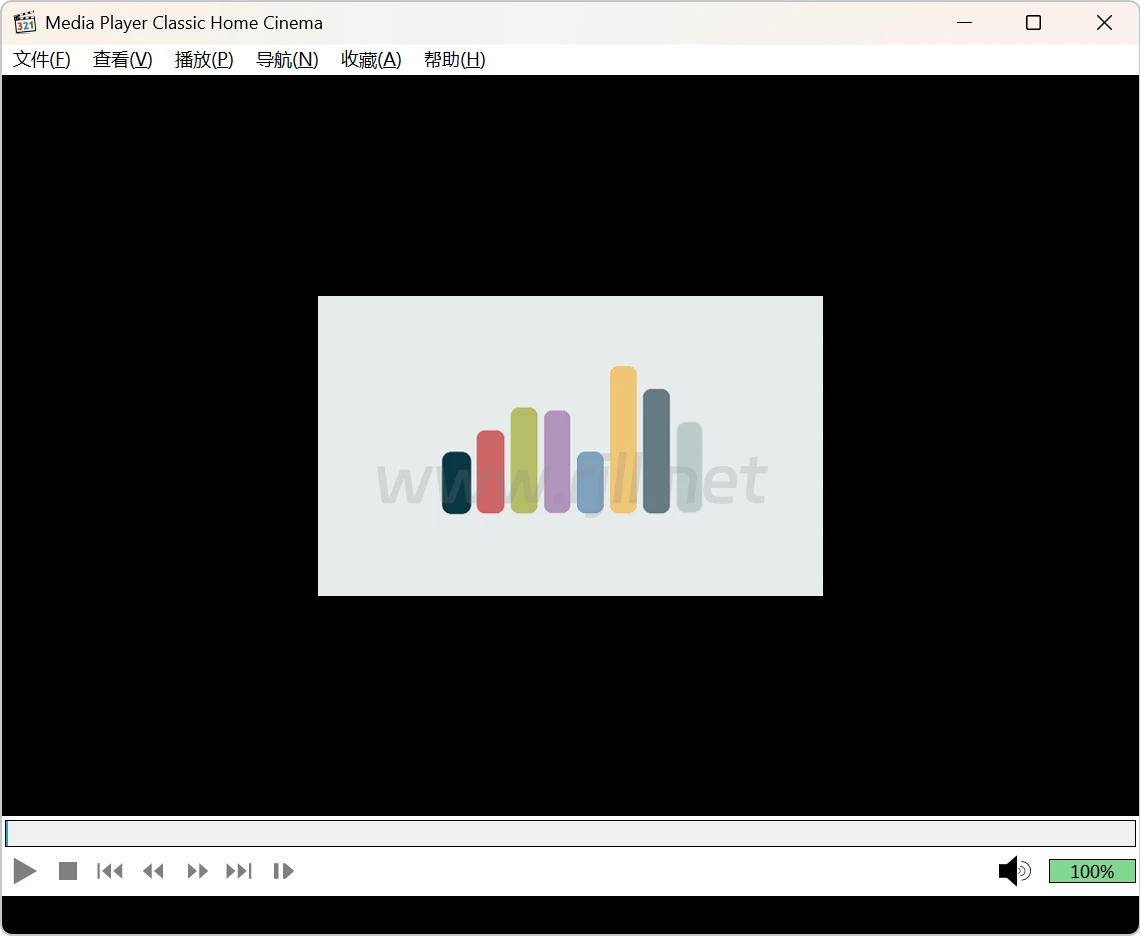Show the 收藏(A) favorites menu
The width and height of the screenshot is (1140, 936).
pos(371,60)
